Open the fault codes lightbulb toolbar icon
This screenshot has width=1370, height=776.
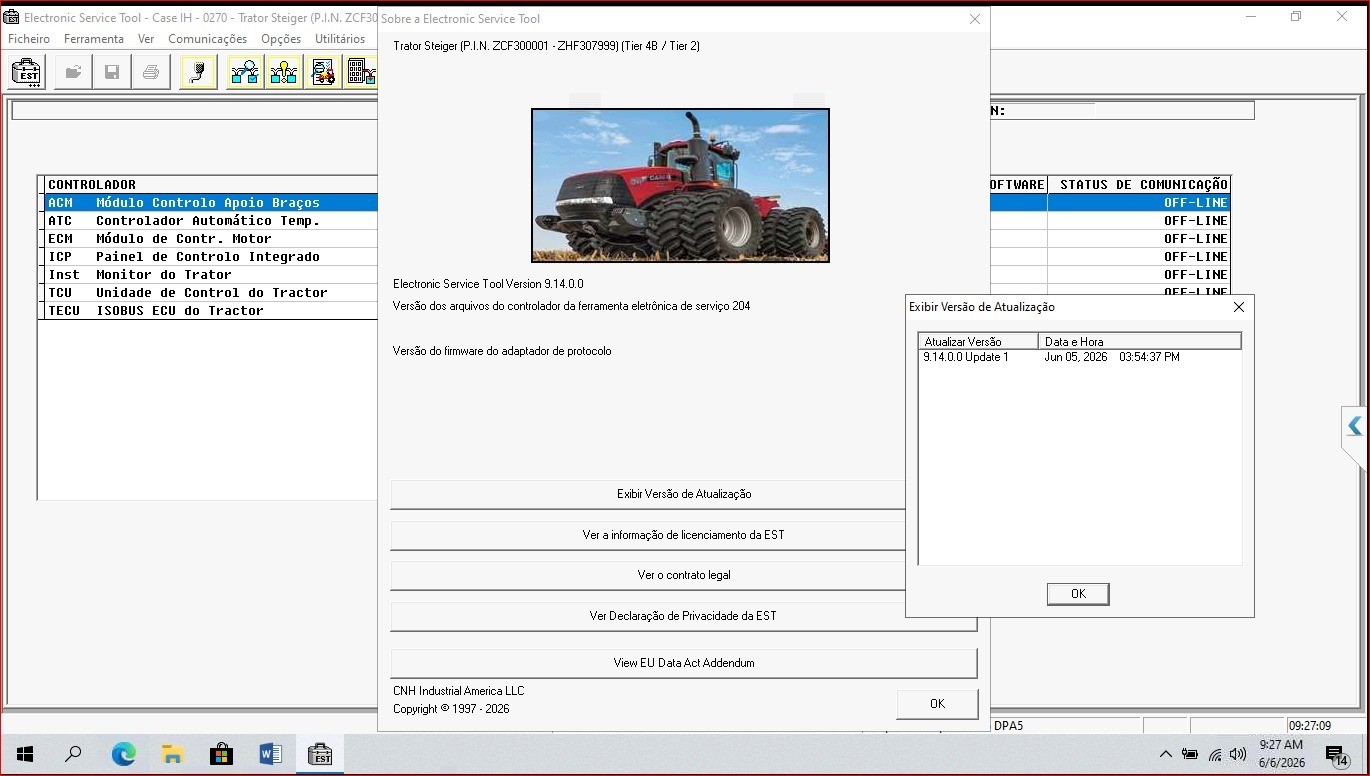point(284,72)
